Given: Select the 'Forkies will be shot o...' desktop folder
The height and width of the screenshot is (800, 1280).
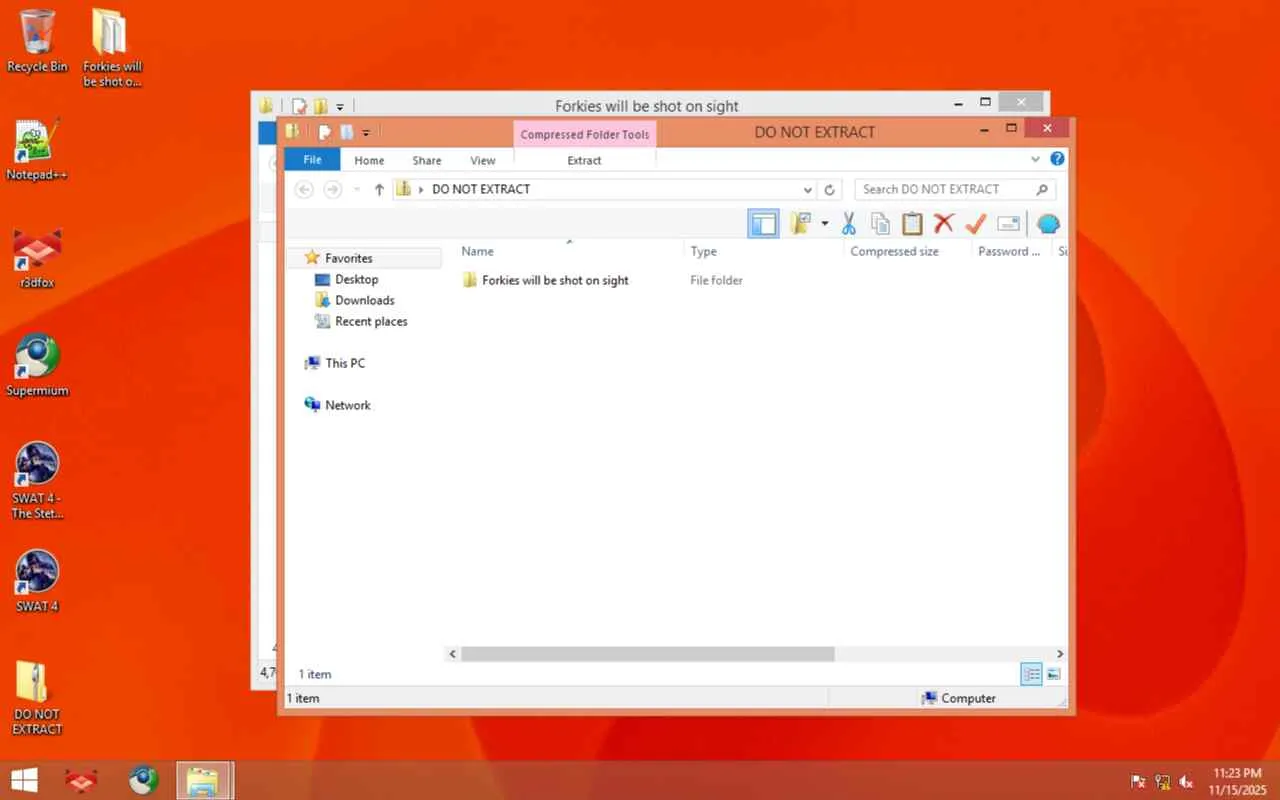Looking at the screenshot, I should tap(112, 48).
